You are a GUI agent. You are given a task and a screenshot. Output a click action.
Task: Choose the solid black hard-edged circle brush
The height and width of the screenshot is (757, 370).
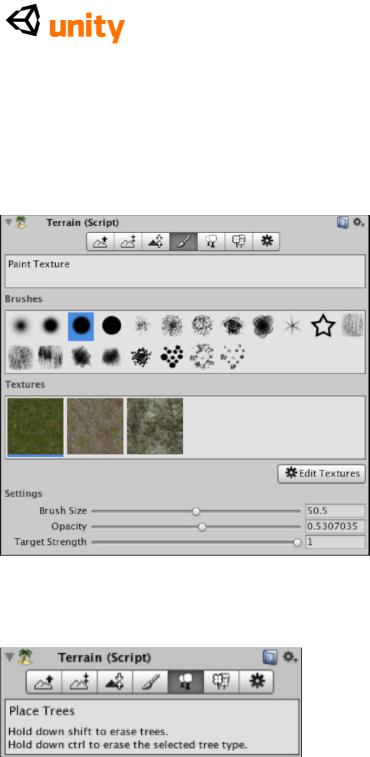[112, 326]
